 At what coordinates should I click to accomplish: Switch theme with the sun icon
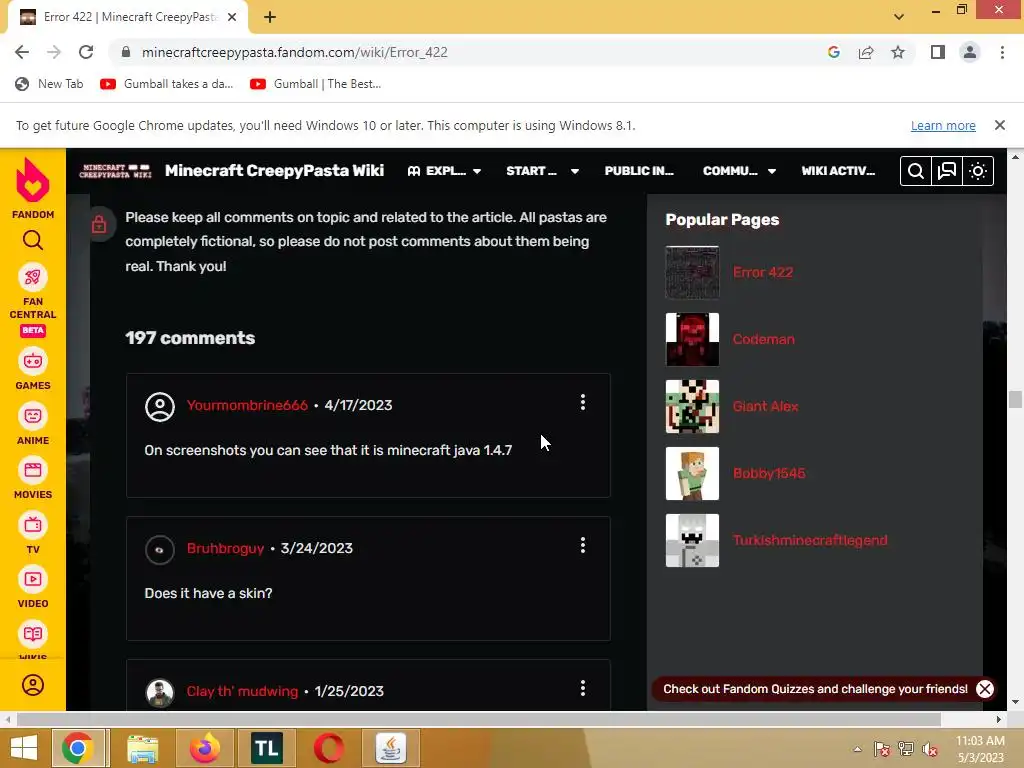pos(978,171)
